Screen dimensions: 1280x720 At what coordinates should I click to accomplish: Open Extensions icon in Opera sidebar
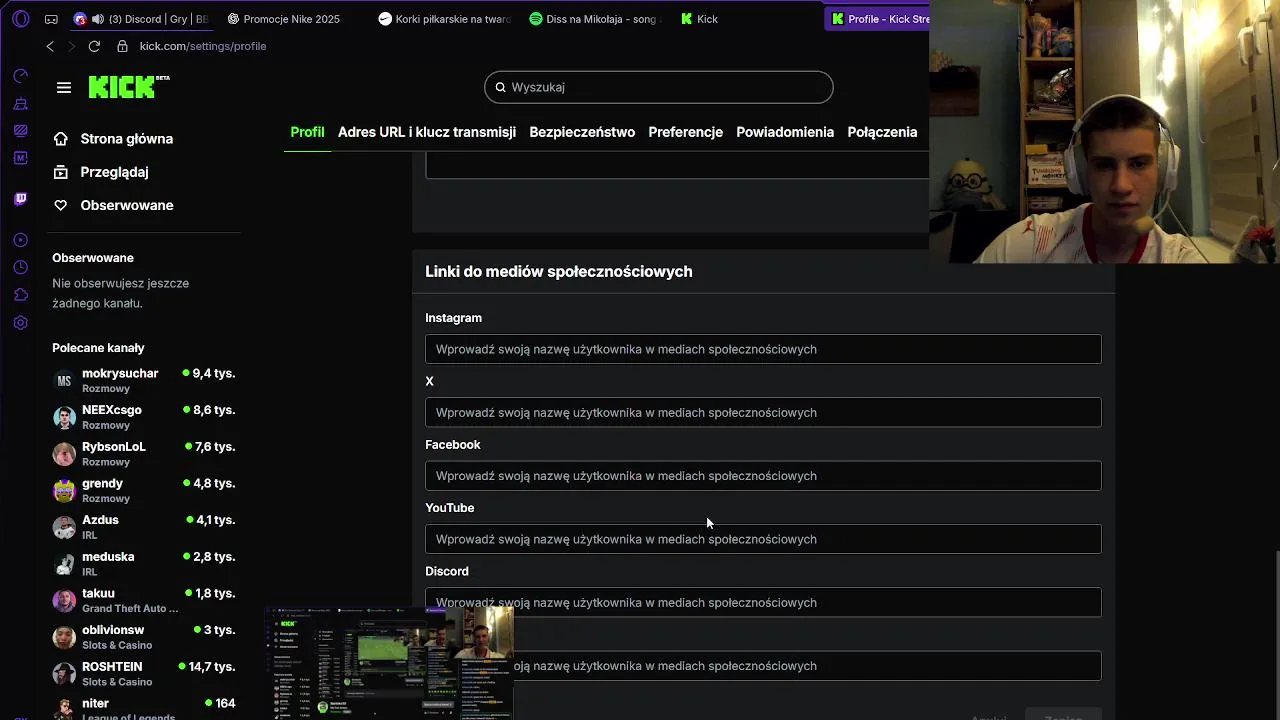pyautogui.click(x=21, y=295)
